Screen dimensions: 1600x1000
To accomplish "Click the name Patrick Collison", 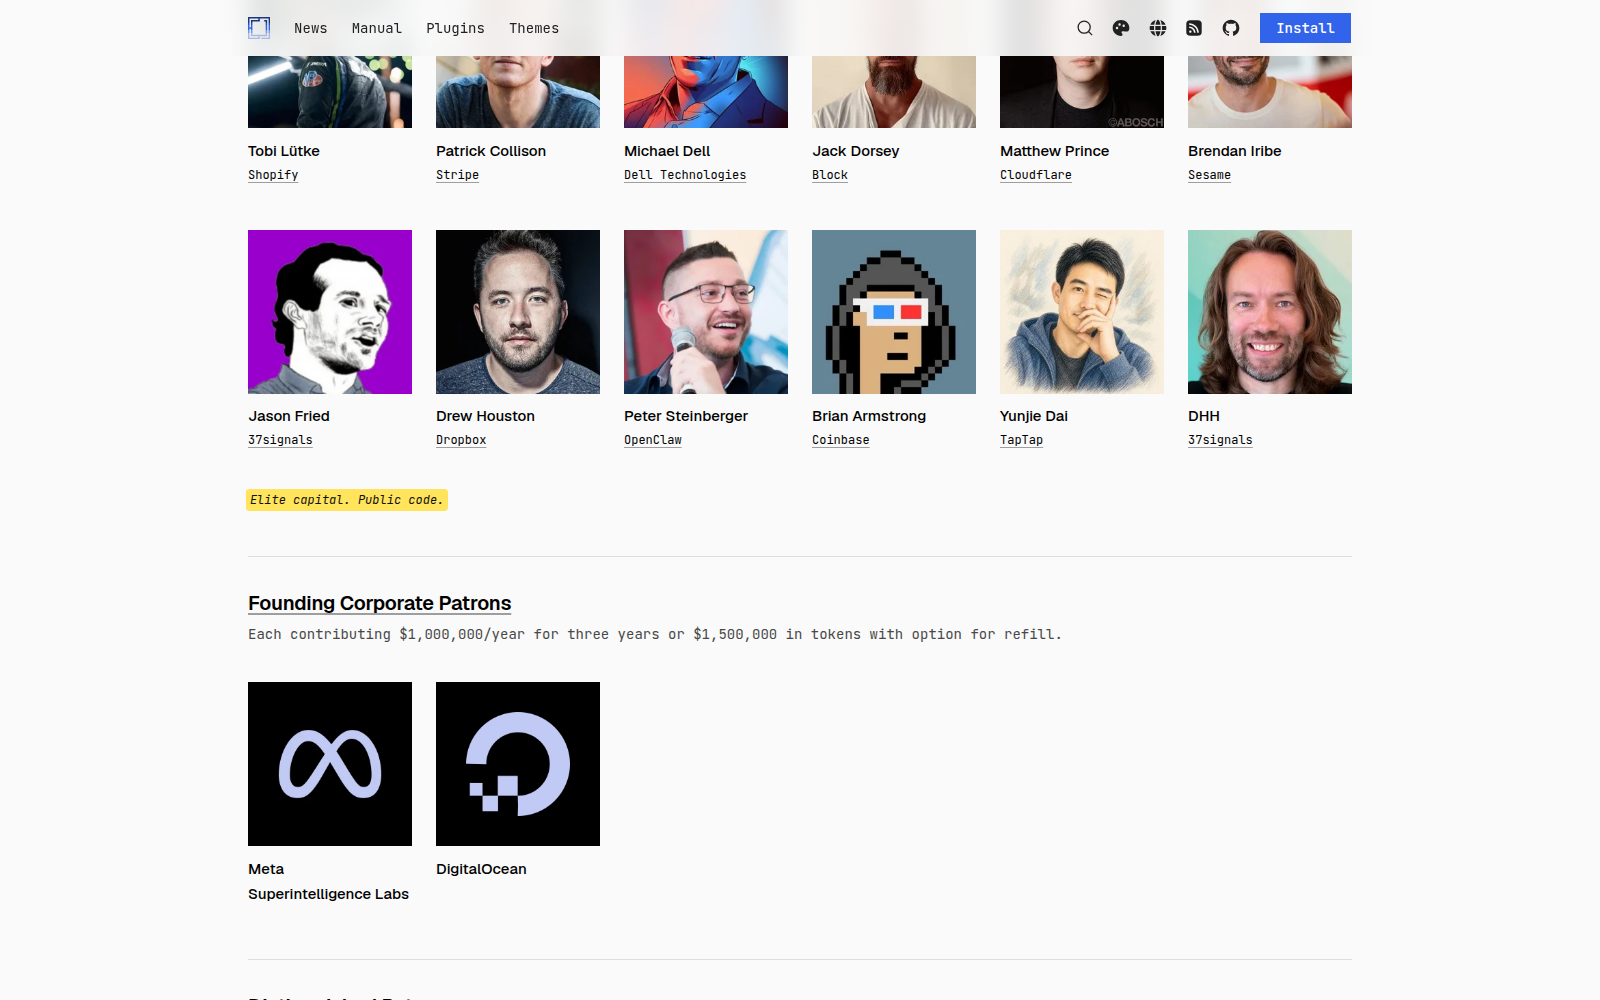I will pos(491,151).
